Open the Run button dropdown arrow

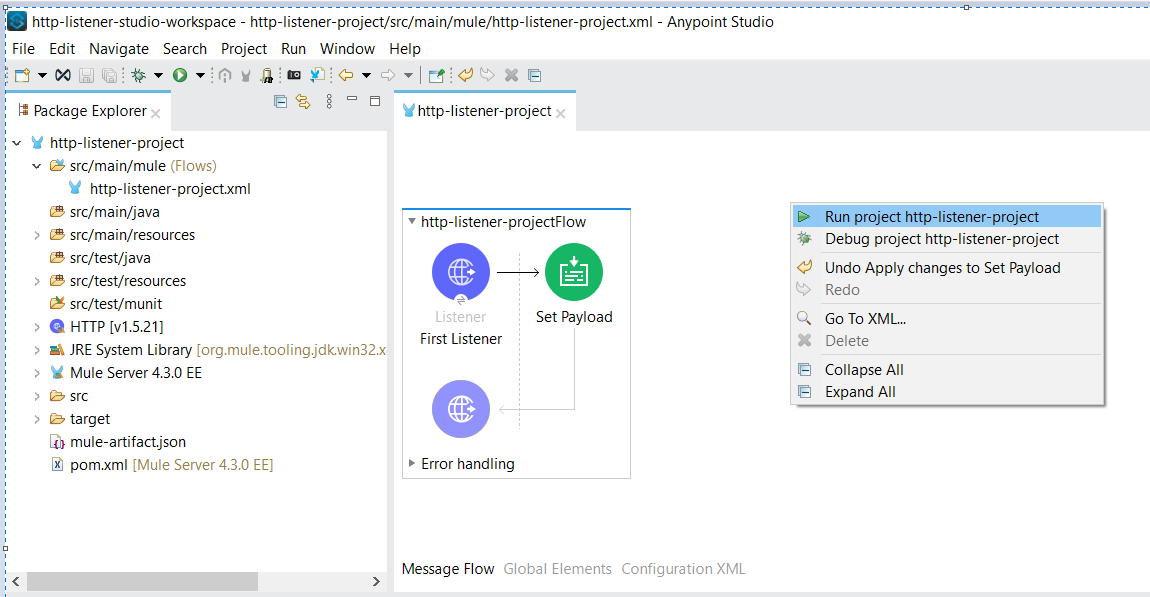coord(200,75)
